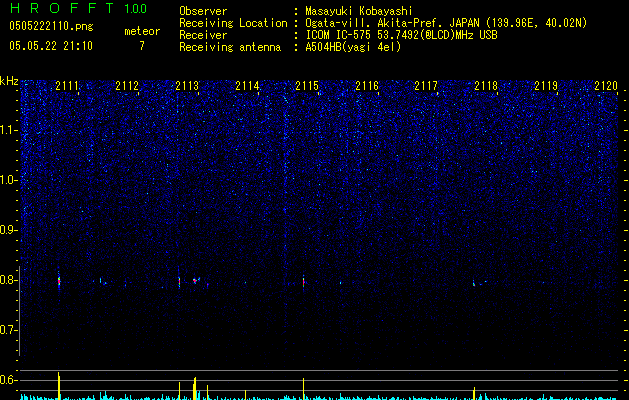Click the 2118 time marker
The height and width of the screenshot is (400, 629).
pos(486,85)
